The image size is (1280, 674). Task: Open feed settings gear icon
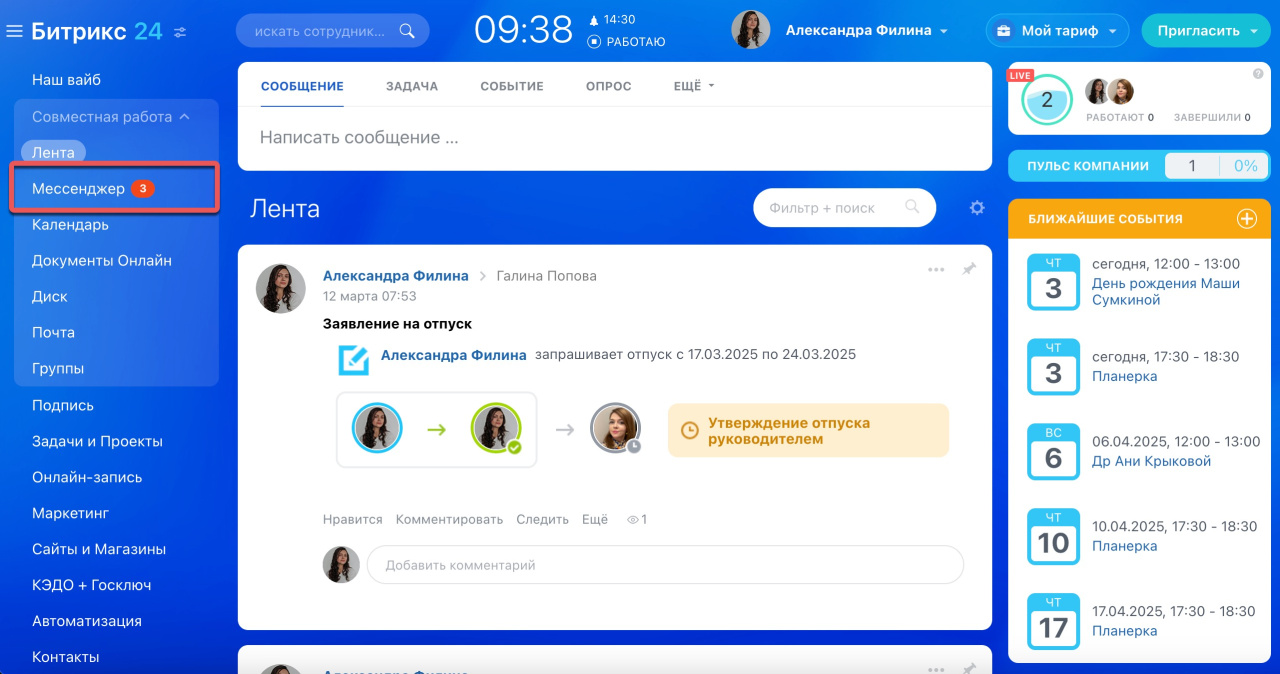coord(977,208)
